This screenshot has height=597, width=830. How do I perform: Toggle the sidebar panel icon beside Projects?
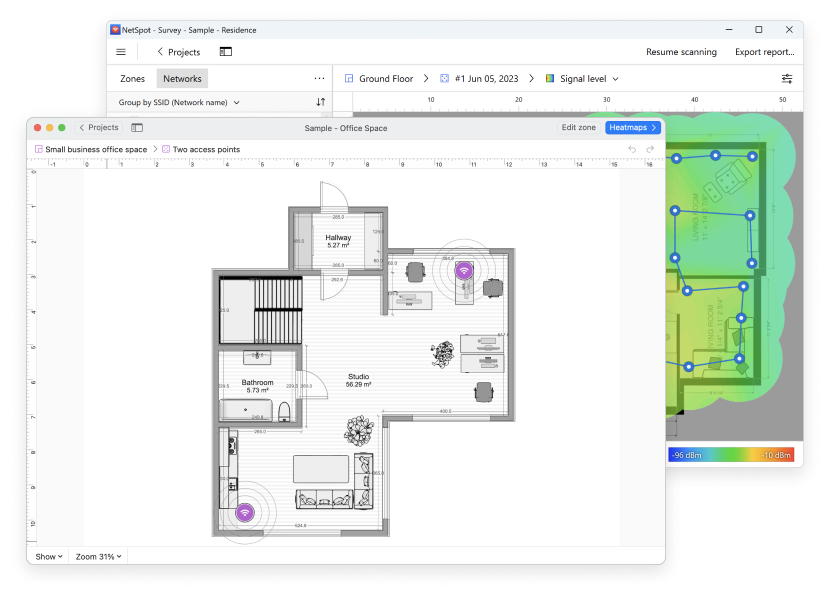pos(226,52)
